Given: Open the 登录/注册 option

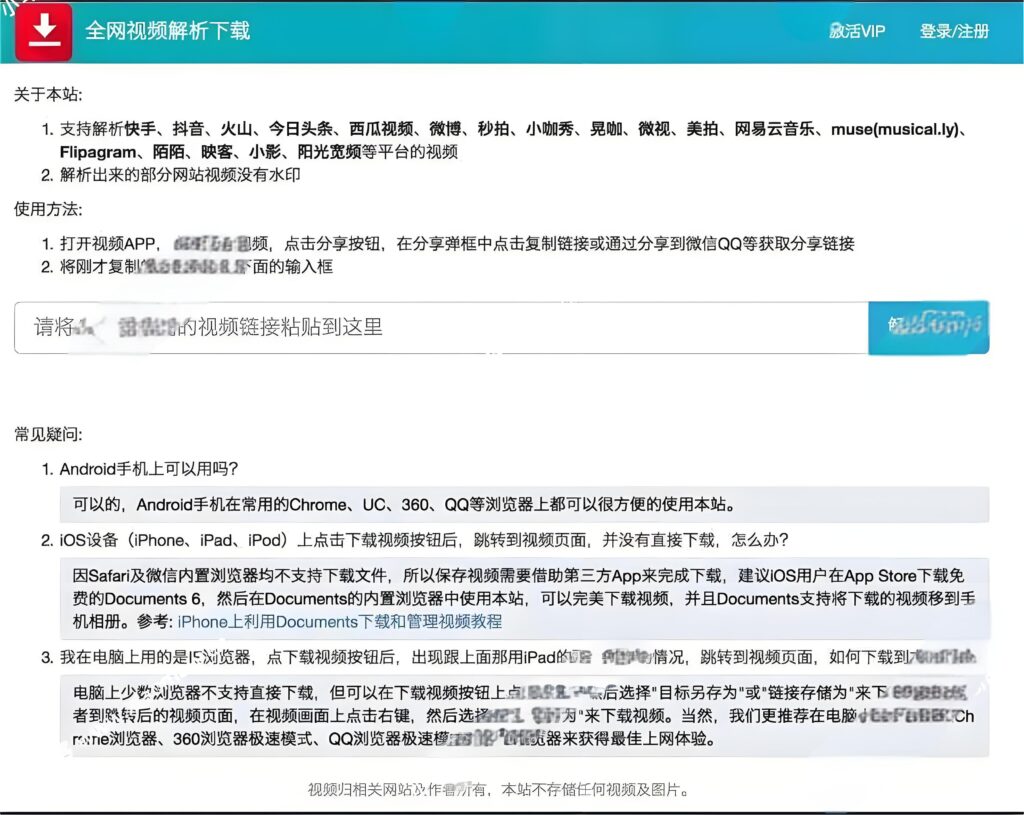Looking at the screenshot, I should click(x=953, y=31).
